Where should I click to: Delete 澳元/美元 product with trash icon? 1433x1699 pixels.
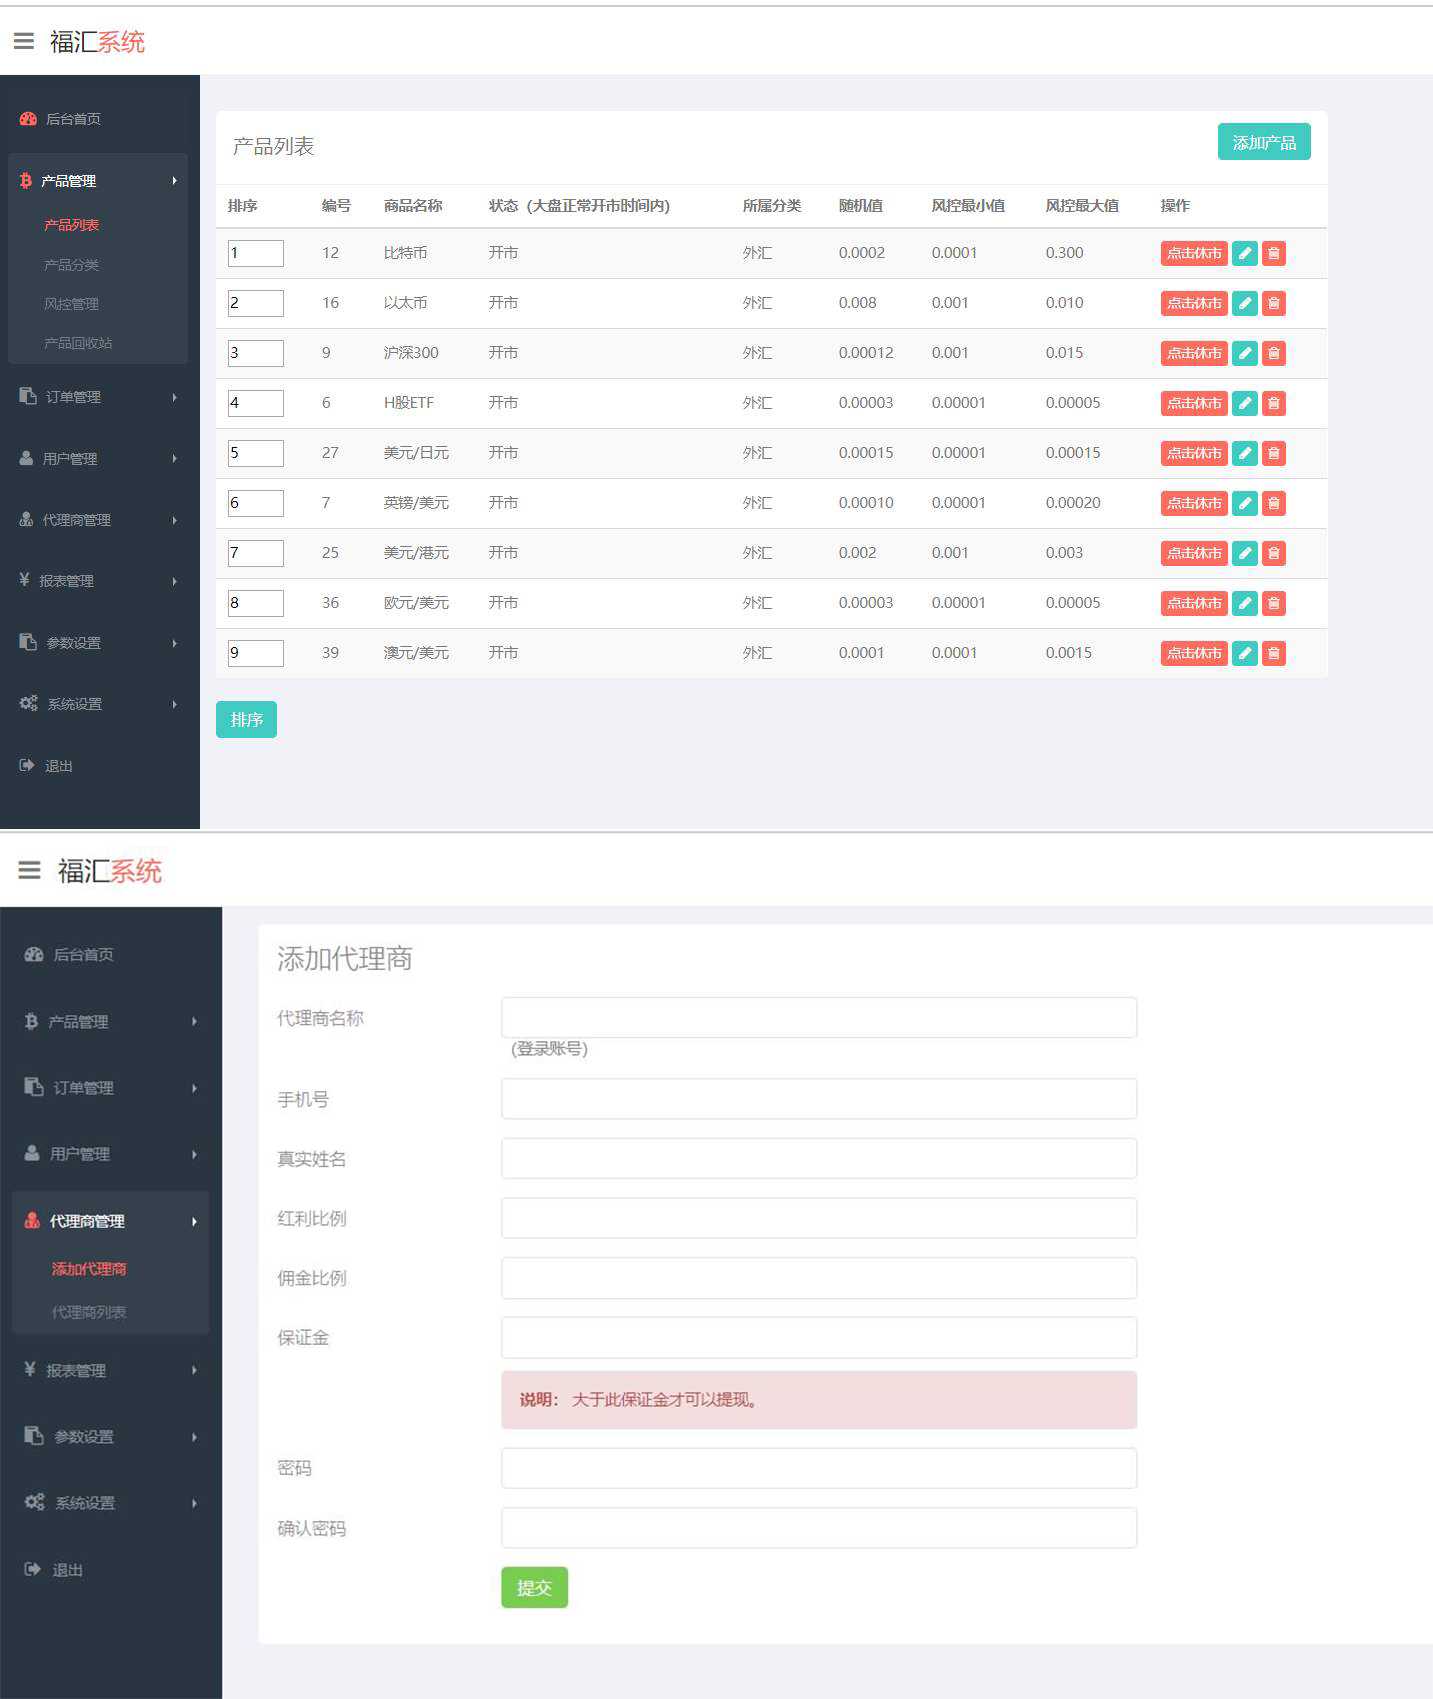[x=1273, y=653]
